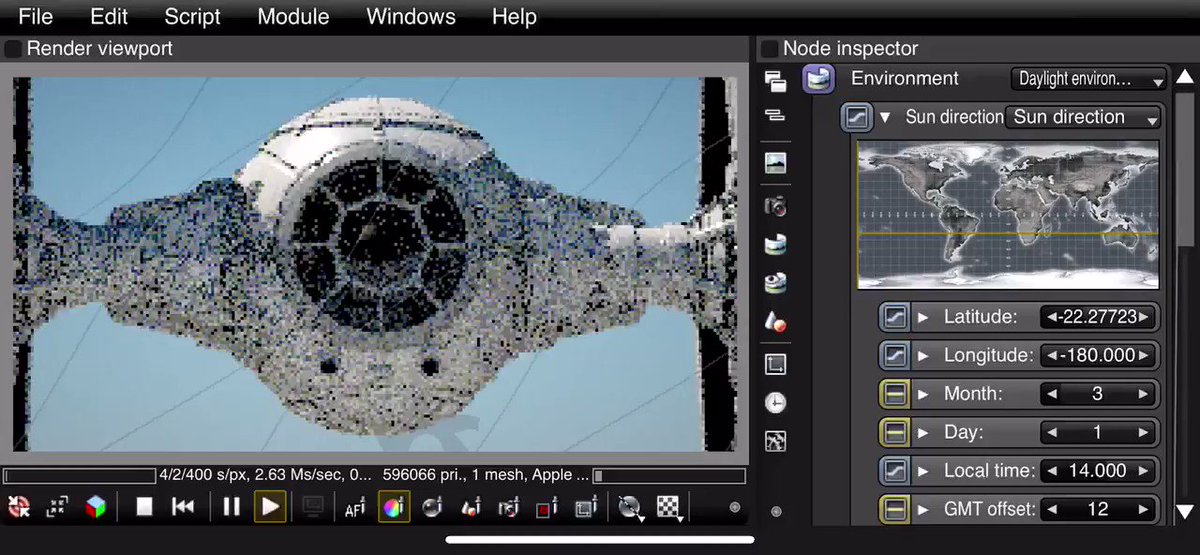Collapse the Sun direction section triangle

pos(884,117)
